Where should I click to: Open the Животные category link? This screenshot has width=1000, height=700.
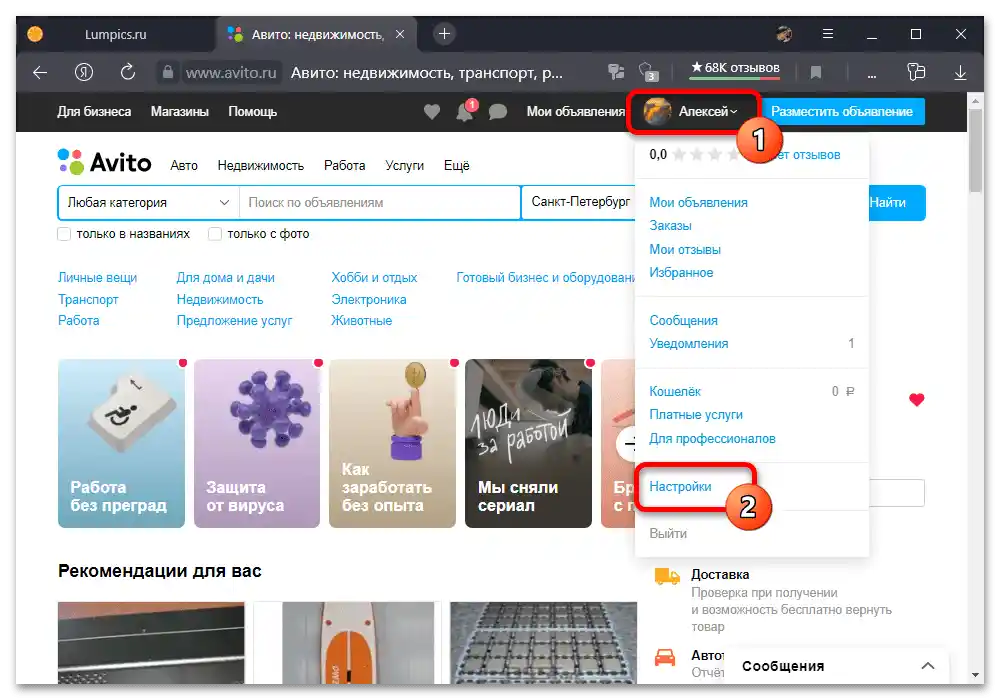pos(362,321)
